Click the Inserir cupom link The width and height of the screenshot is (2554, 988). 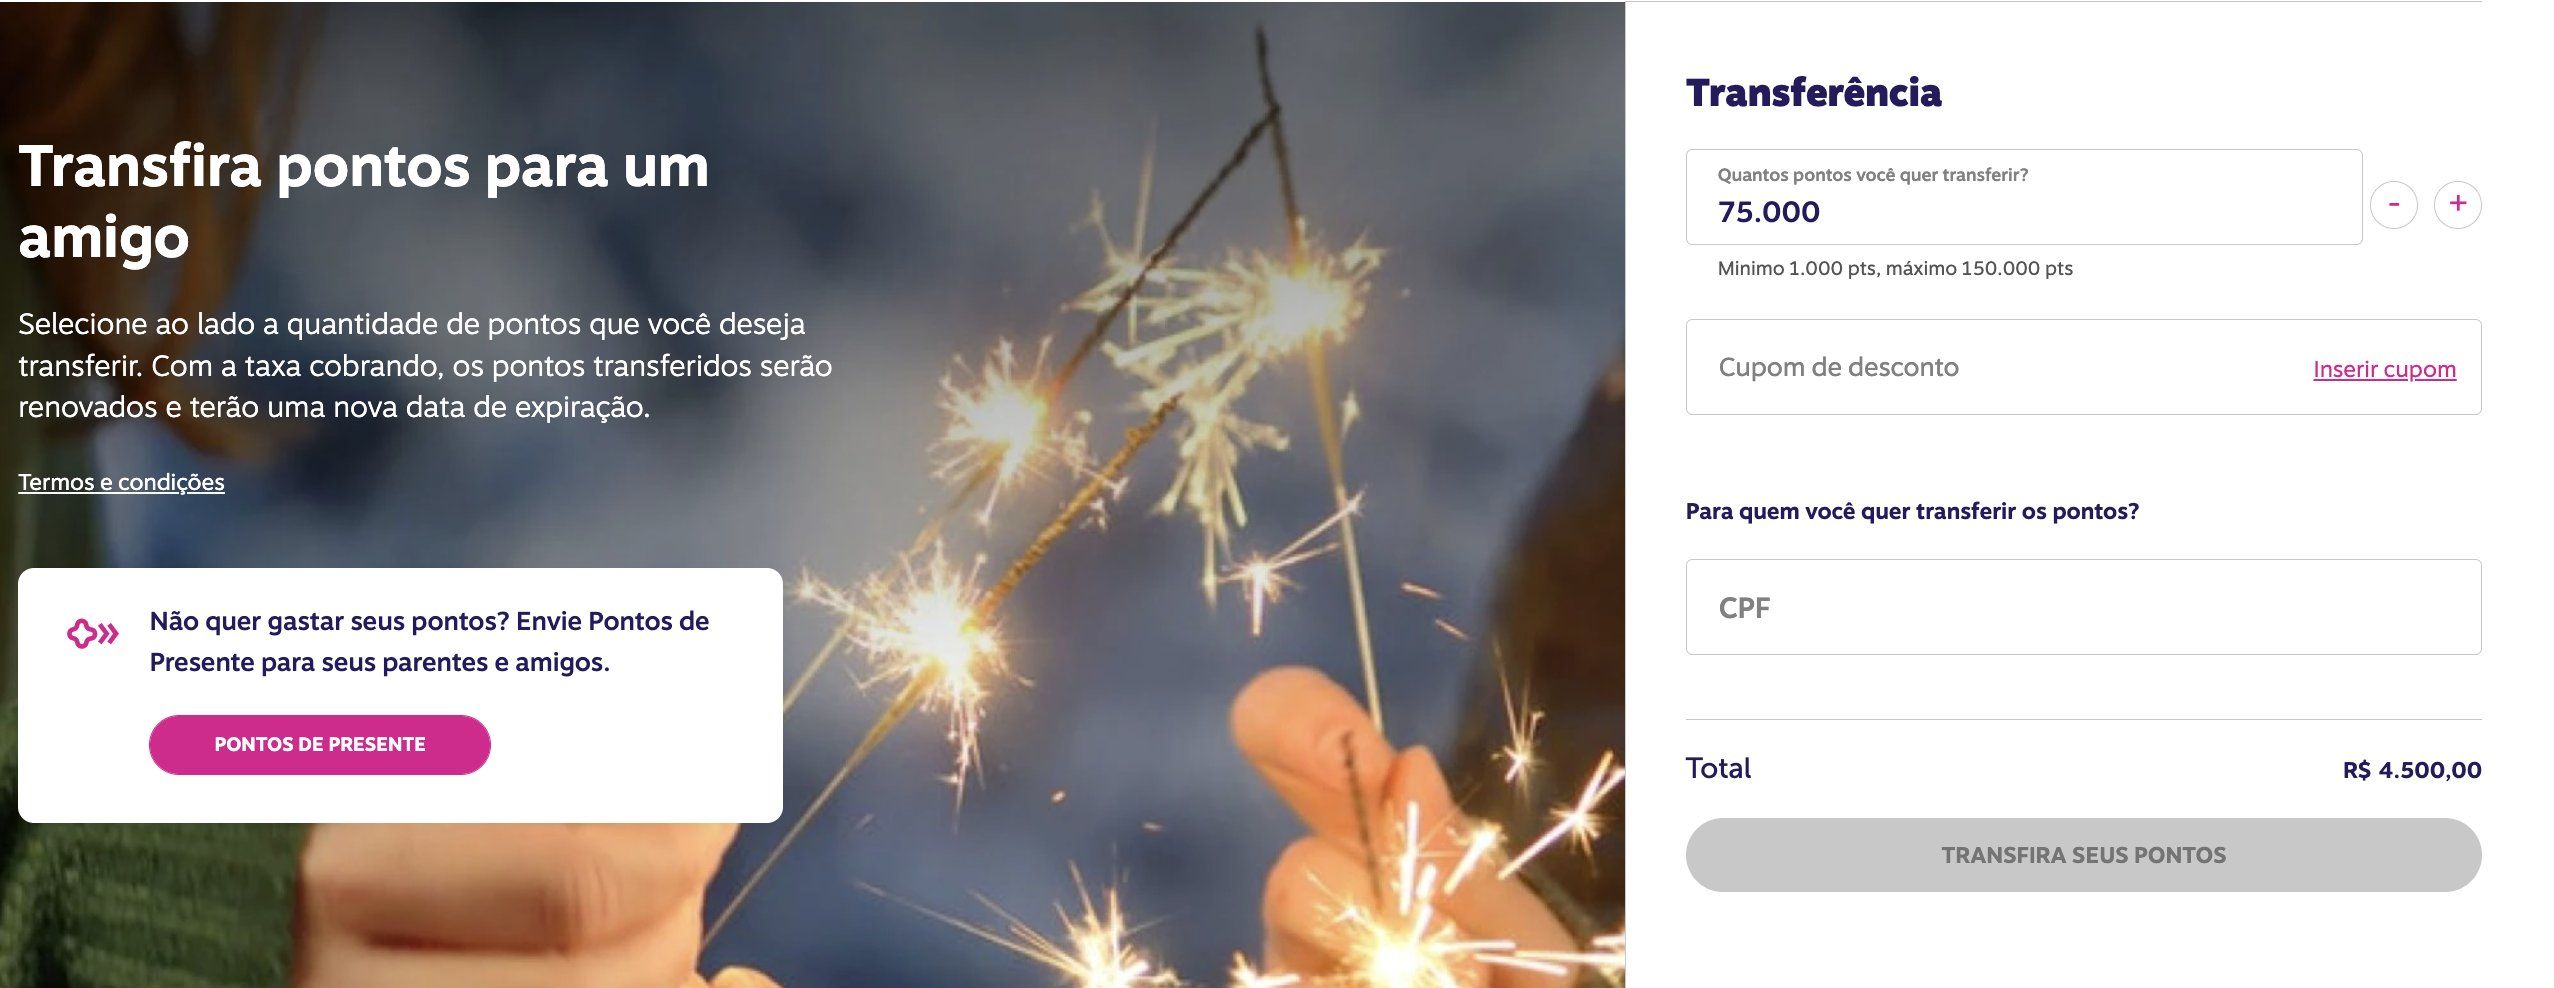click(x=2384, y=369)
